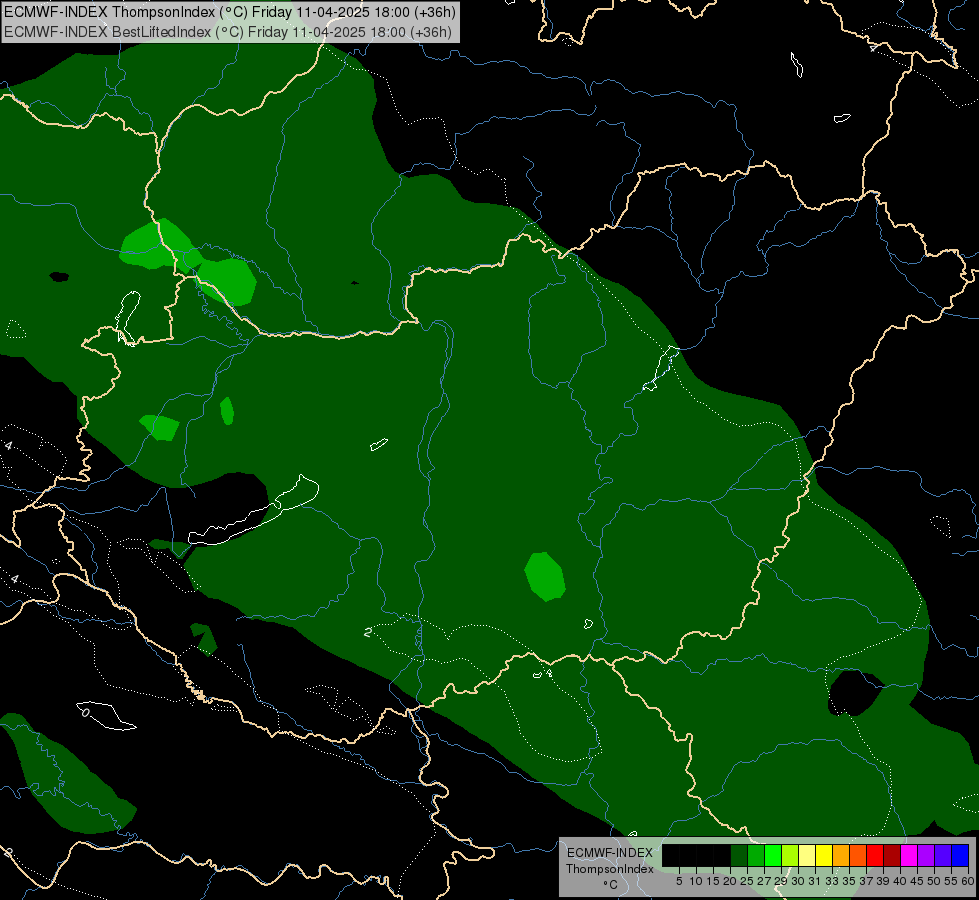979x900 pixels.
Task: Click the white contour label "0"
Action: (86, 712)
